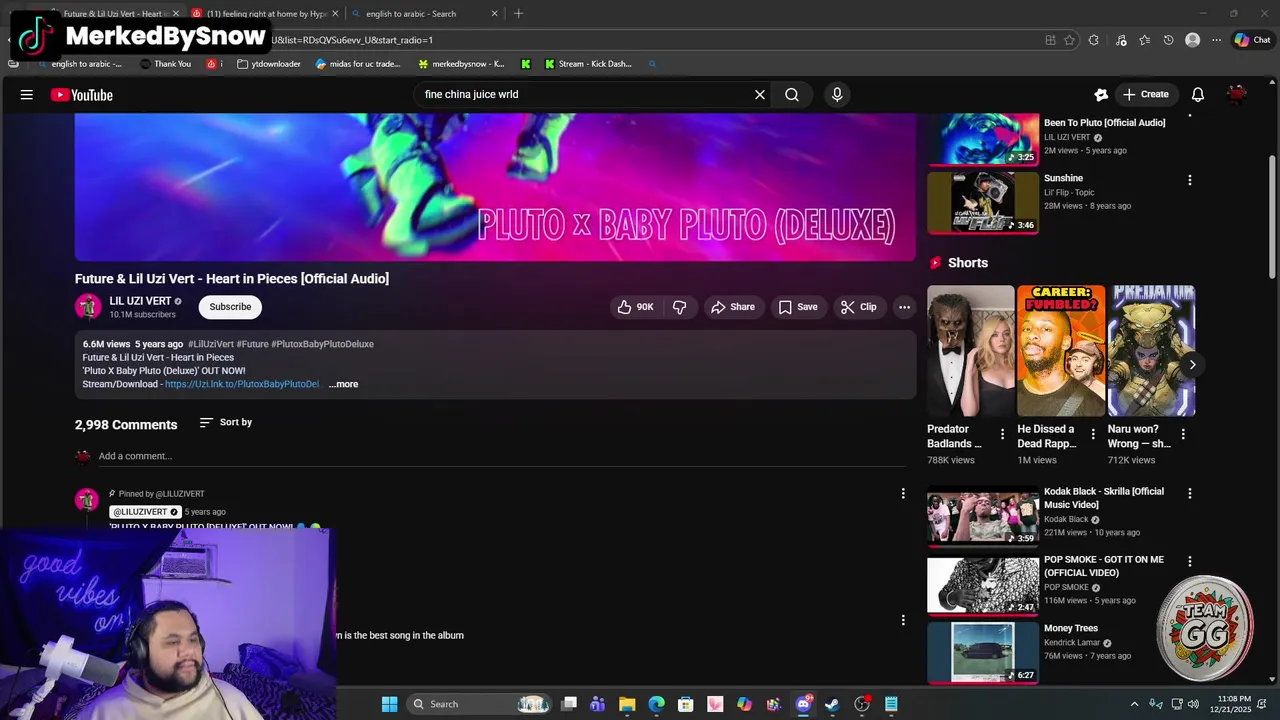
Task: Open midas for uc trade bookmark
Action: point(357,64)
